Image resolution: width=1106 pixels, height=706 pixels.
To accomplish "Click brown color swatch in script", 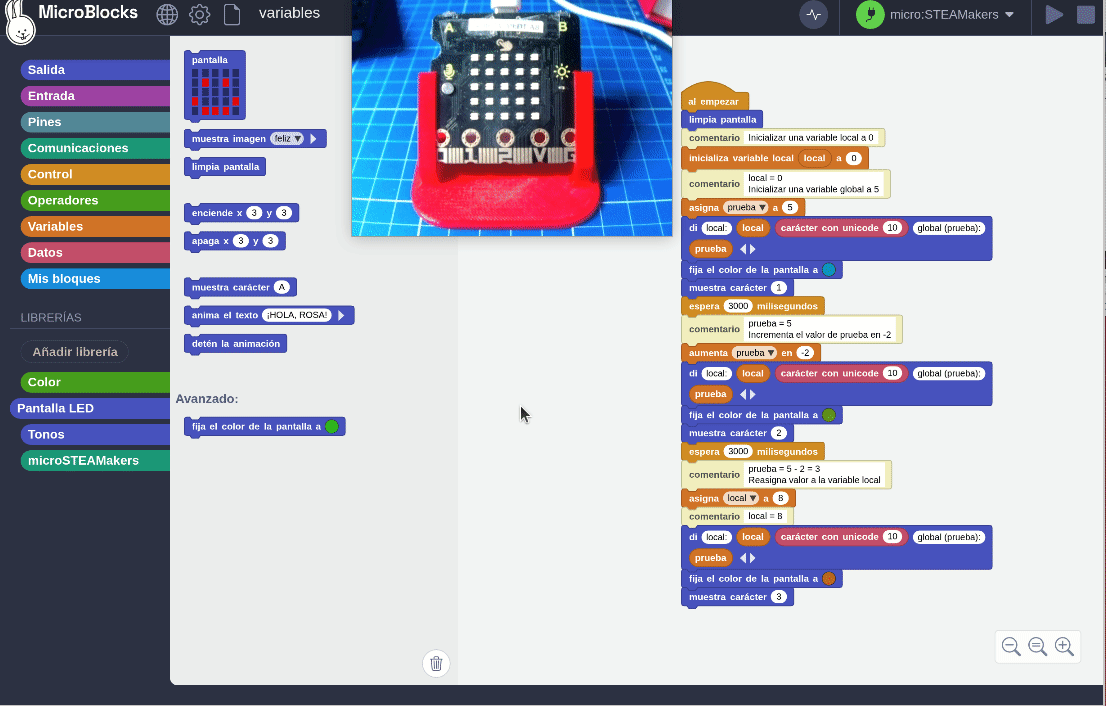I will coord(829,578).
